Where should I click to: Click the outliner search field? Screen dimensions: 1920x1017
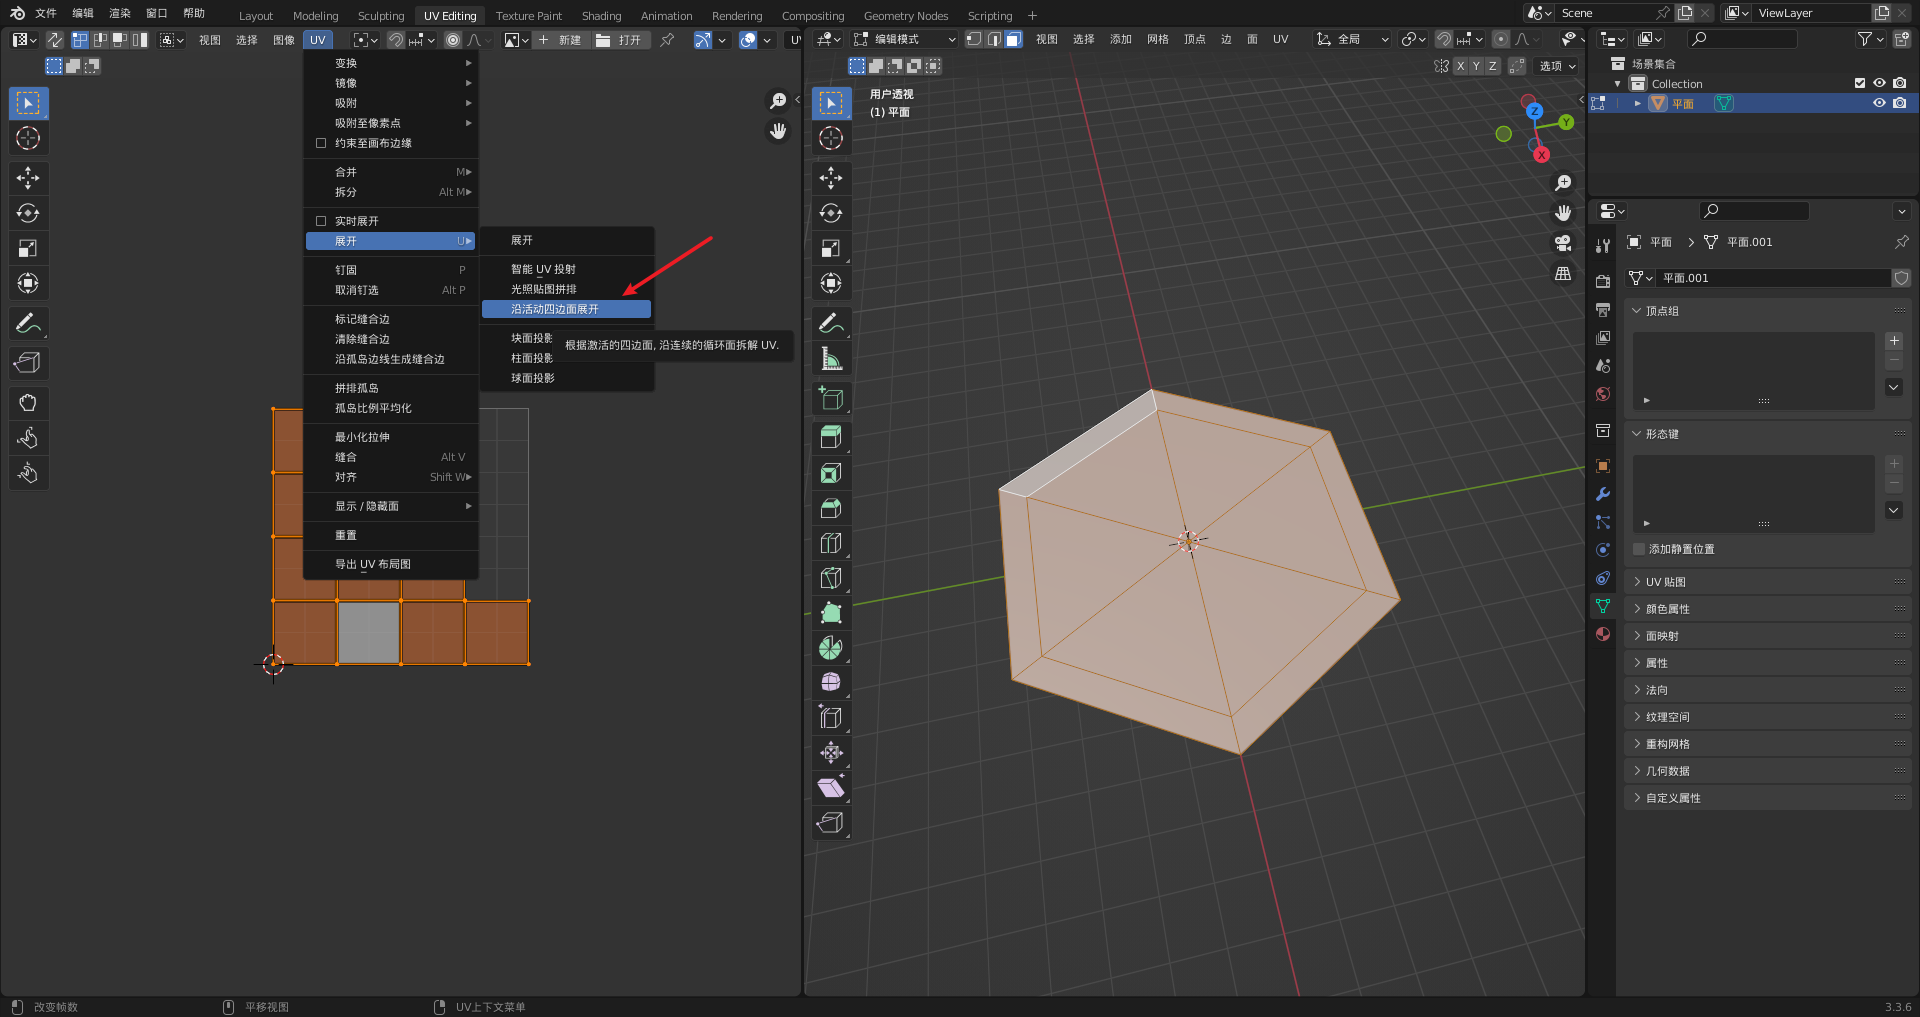pyautogui.click(x=1741, y=39)
